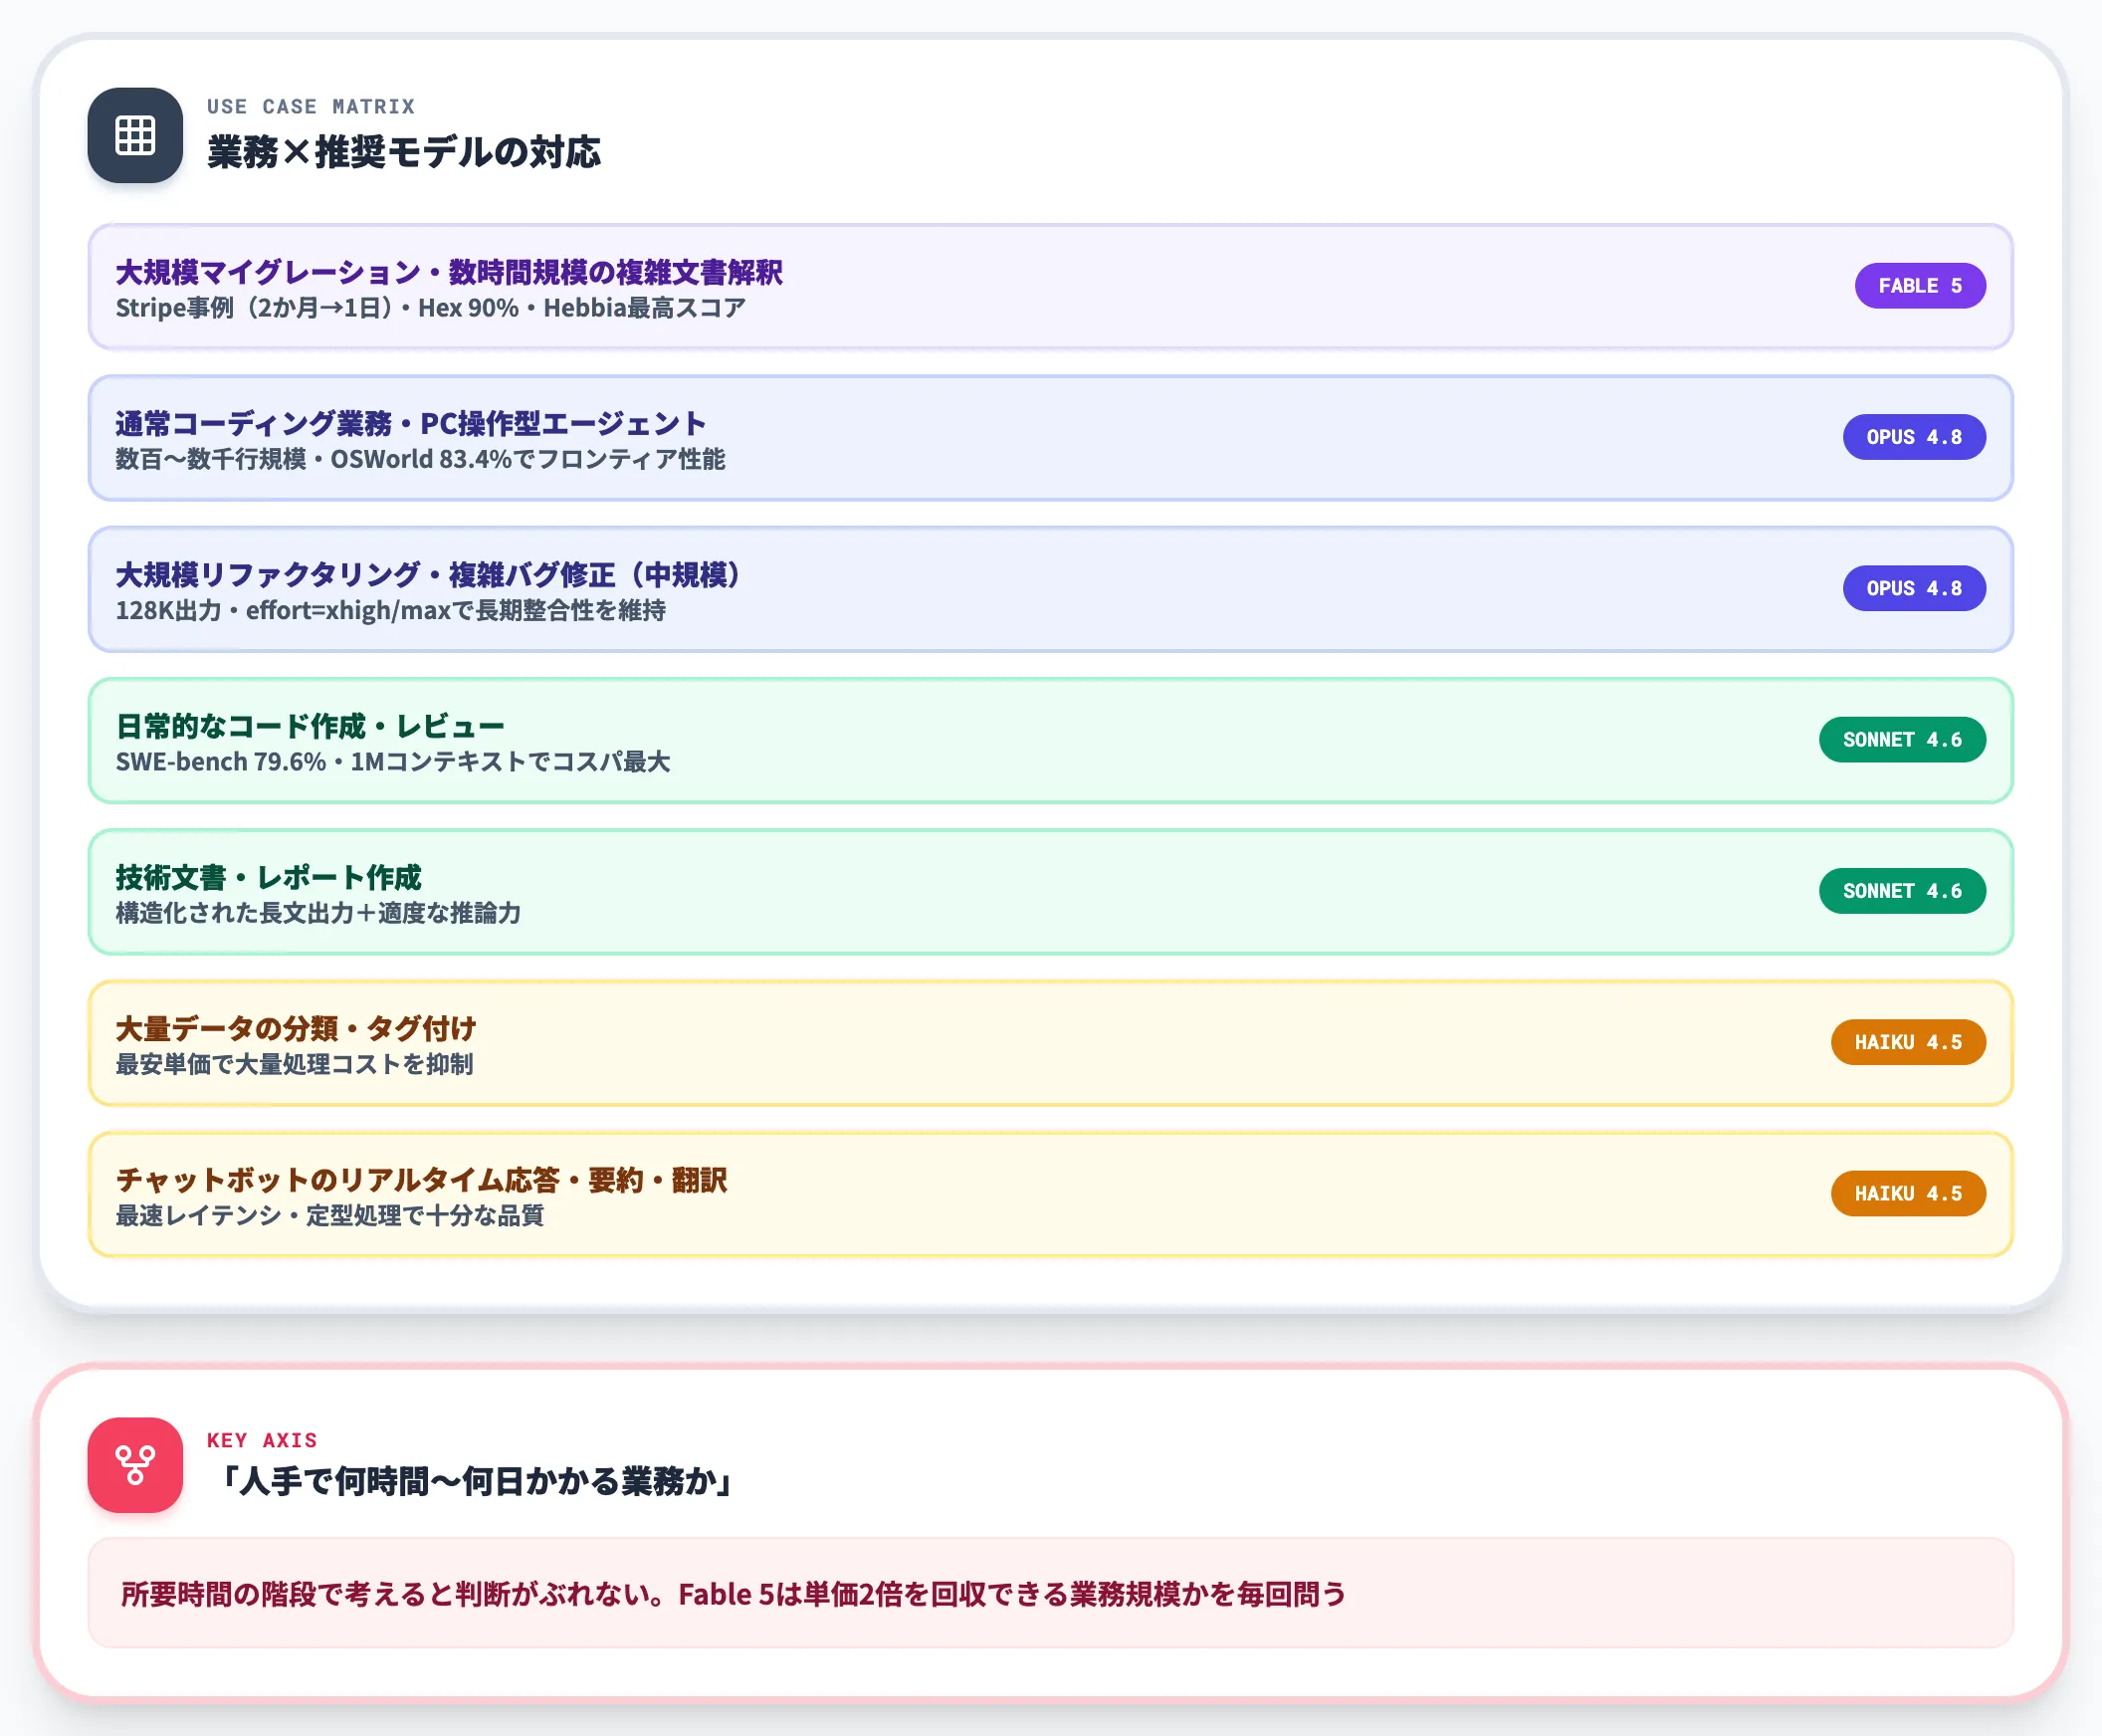Image resolution: width=2102 pixels, height=1736 pixels.
Task: Click the HAIKU 4.5 badge in 大量データの分類 row
Action: 1908,1042
